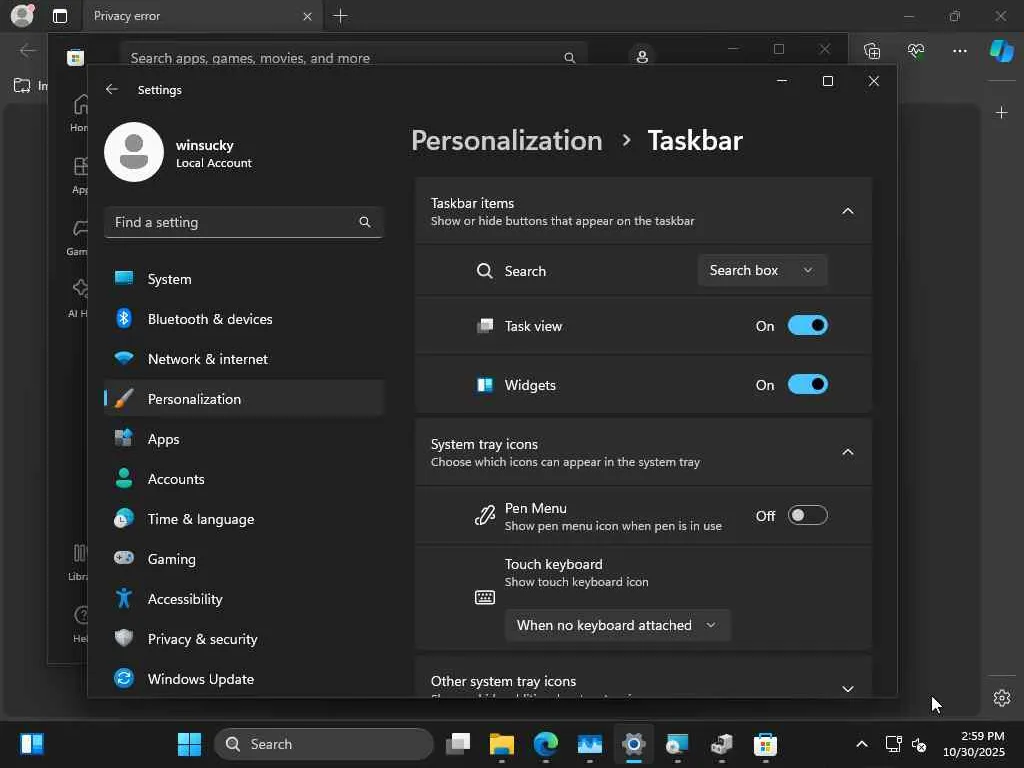Image resolution: width=1024 pixels, height=768 pixels.
Task: Close the Privacy error tab
Action: point(308,16)
